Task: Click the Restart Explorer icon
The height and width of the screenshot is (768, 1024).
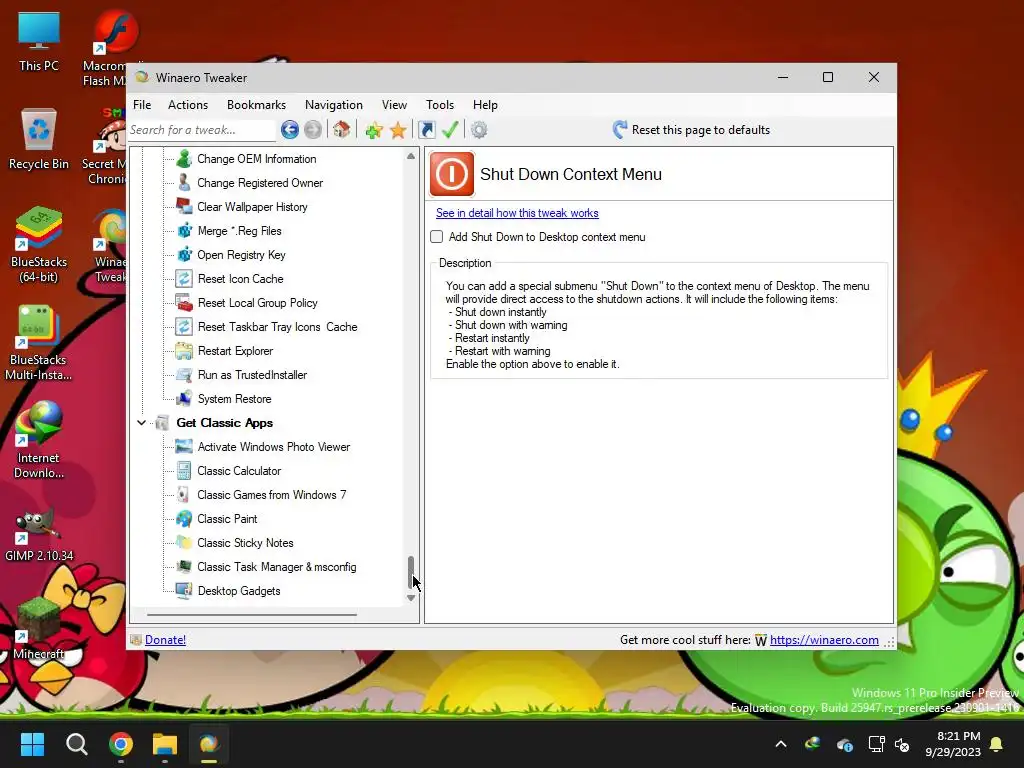Action: coord(184,351)
